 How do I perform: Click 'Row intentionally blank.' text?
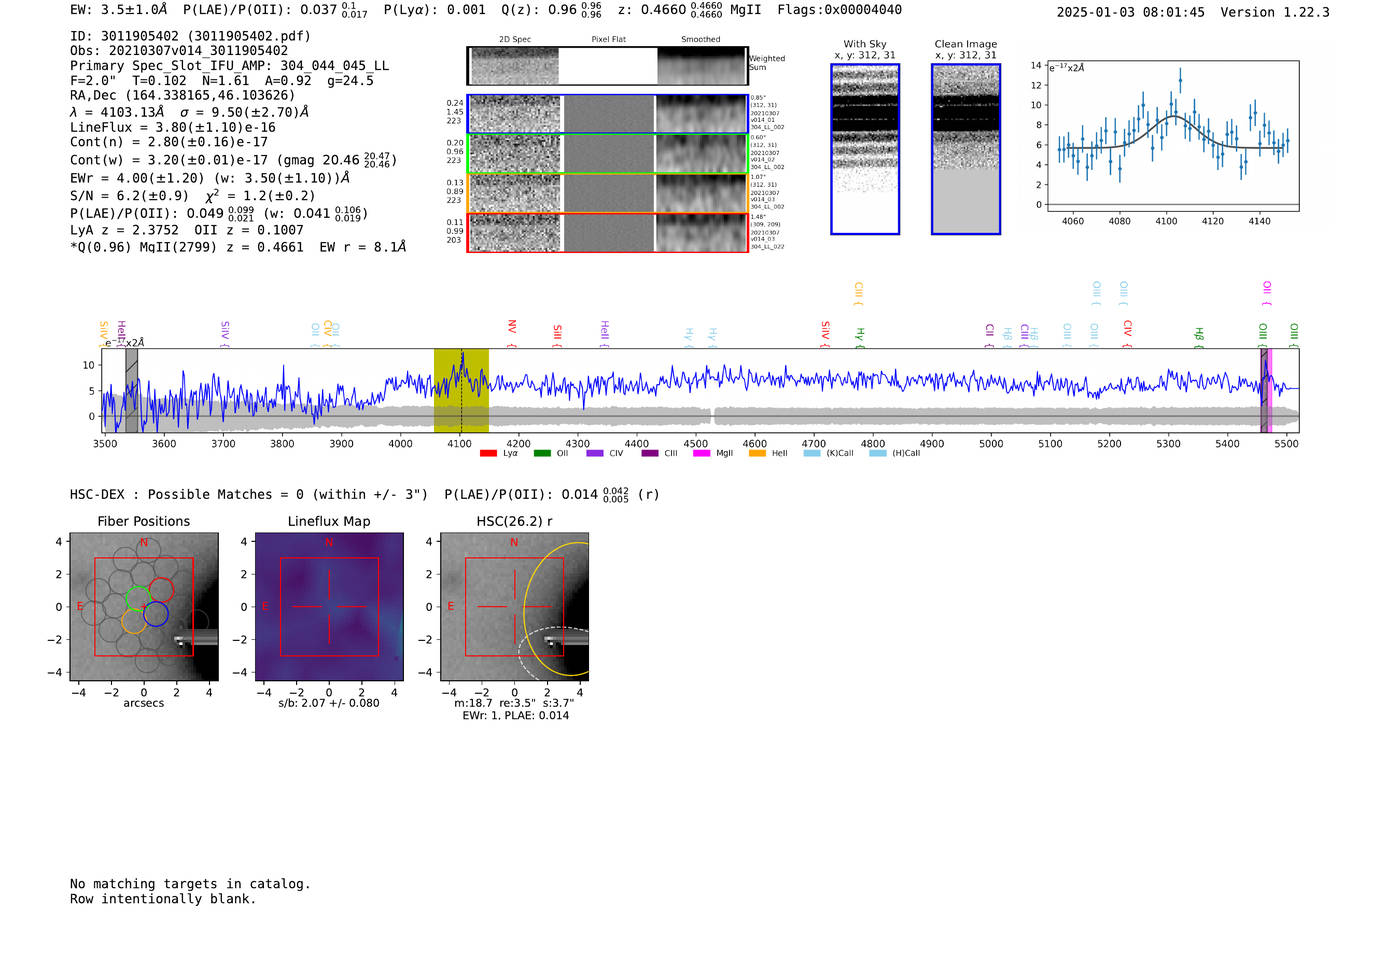tap(163, 899)
